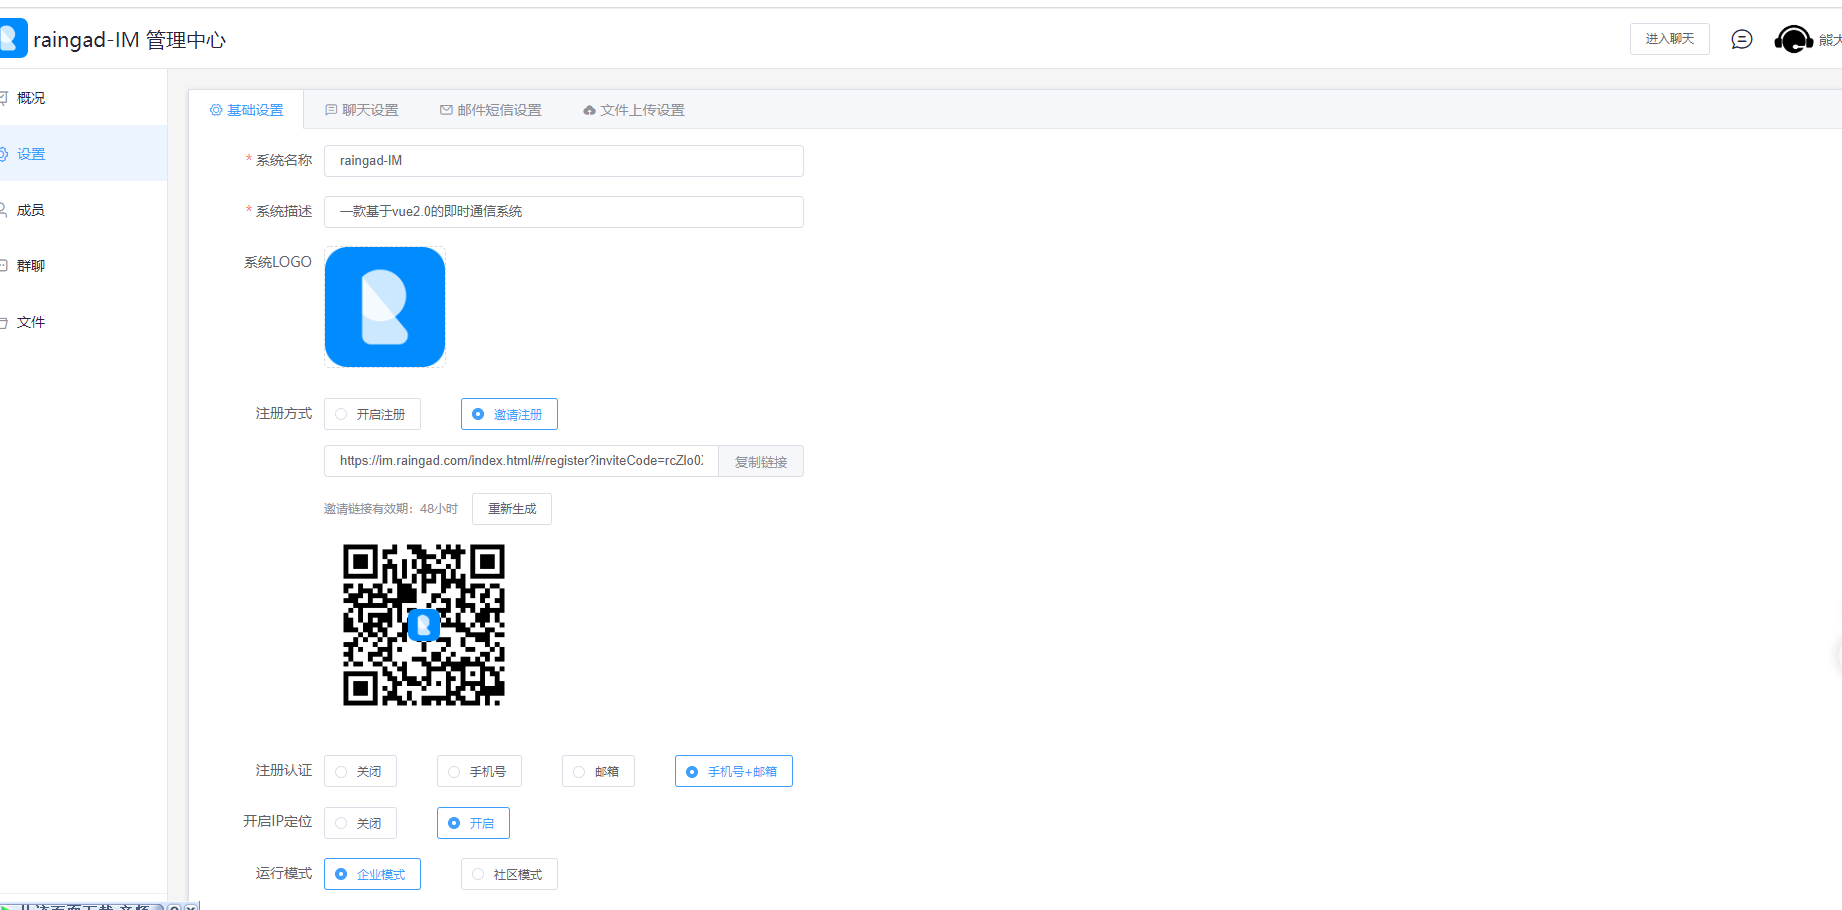Image resolution: width=1842 pixels, height=910 pixels.
Task: Open 群聊 group chat in the sidebar
Action: pyautogui.click(x=31, y=266)
